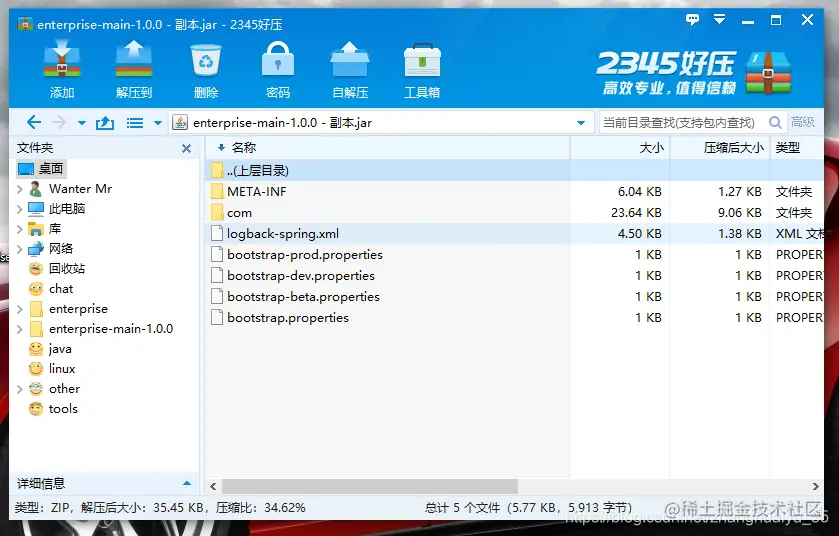Select Wanter Mr user folder
Screen dimensions: 839x536
tap(70, 189)
